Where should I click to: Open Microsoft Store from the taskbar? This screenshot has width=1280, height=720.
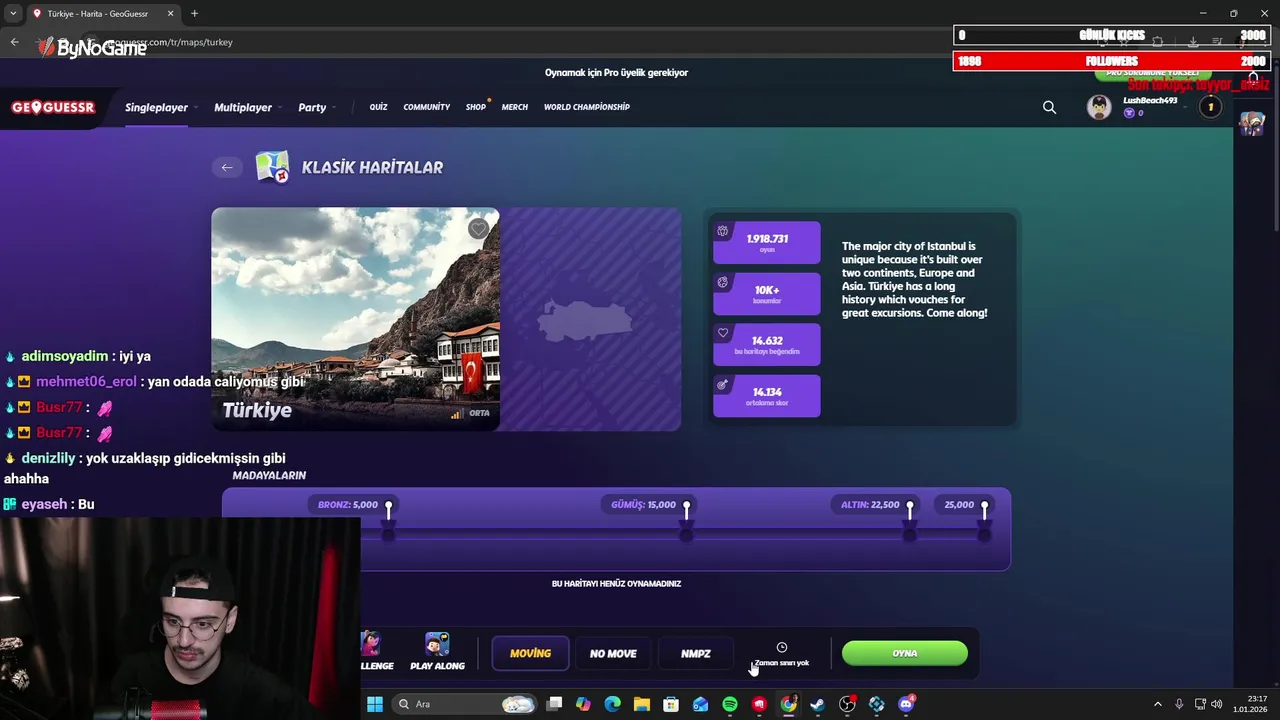(x=671, y=704)
